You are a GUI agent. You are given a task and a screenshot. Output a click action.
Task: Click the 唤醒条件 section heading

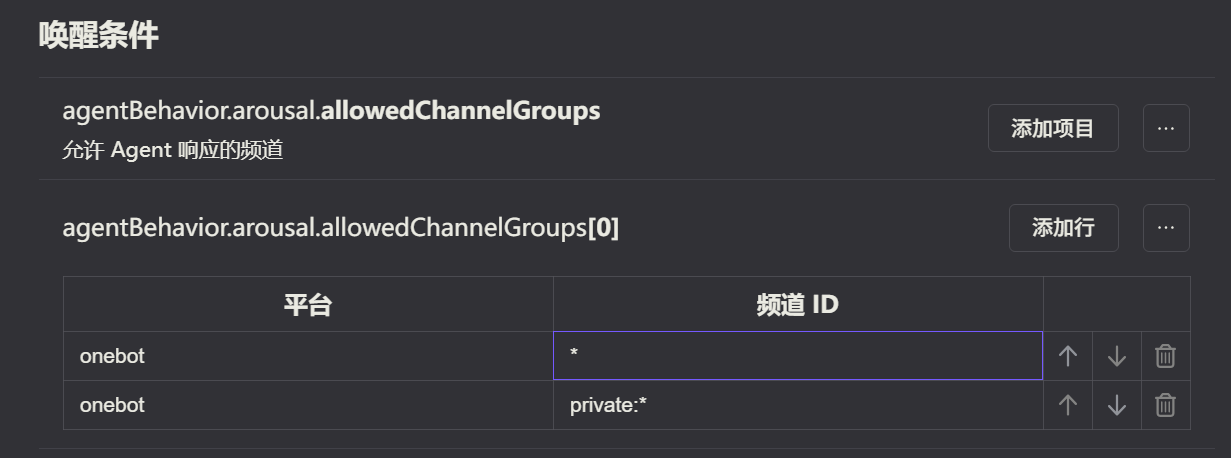coord(98,36)
